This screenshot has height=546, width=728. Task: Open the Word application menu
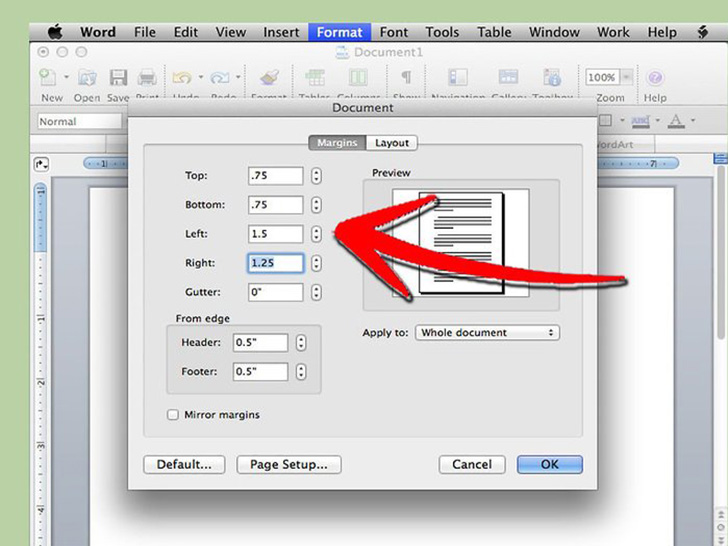(98, 32)
